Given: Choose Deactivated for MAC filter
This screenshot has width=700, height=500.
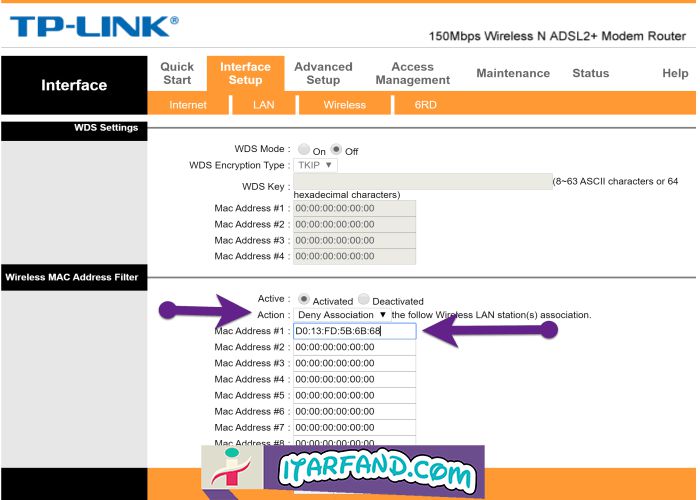Looking at the screenshot, I should coord(364,299).
